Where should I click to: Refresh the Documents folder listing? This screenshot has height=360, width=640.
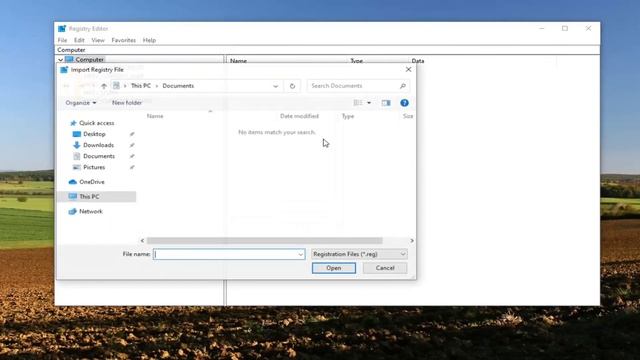292,86
